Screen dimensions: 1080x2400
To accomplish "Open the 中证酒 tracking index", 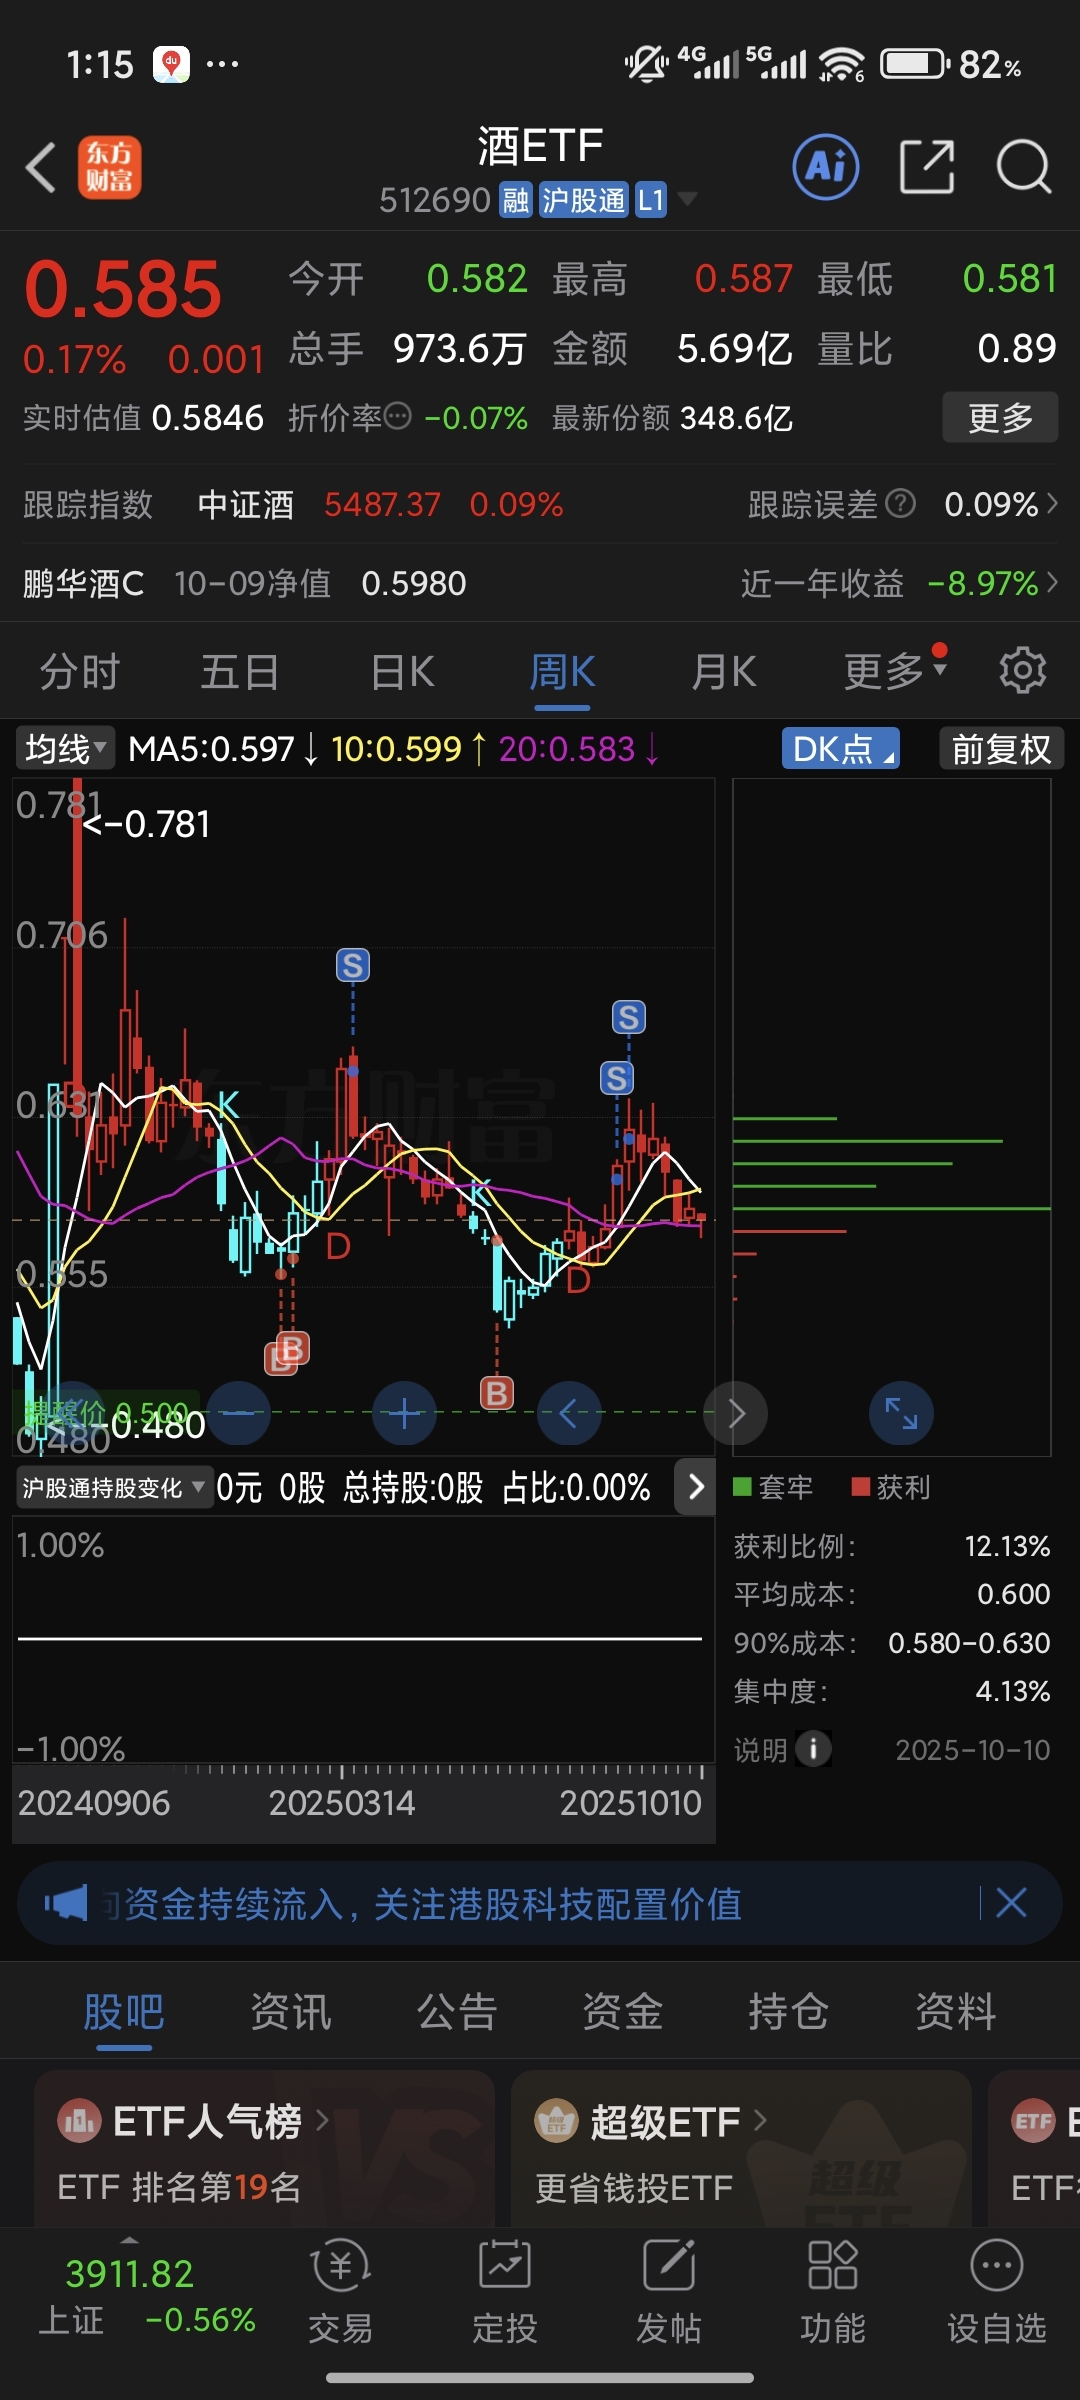I will coord(246,504).
